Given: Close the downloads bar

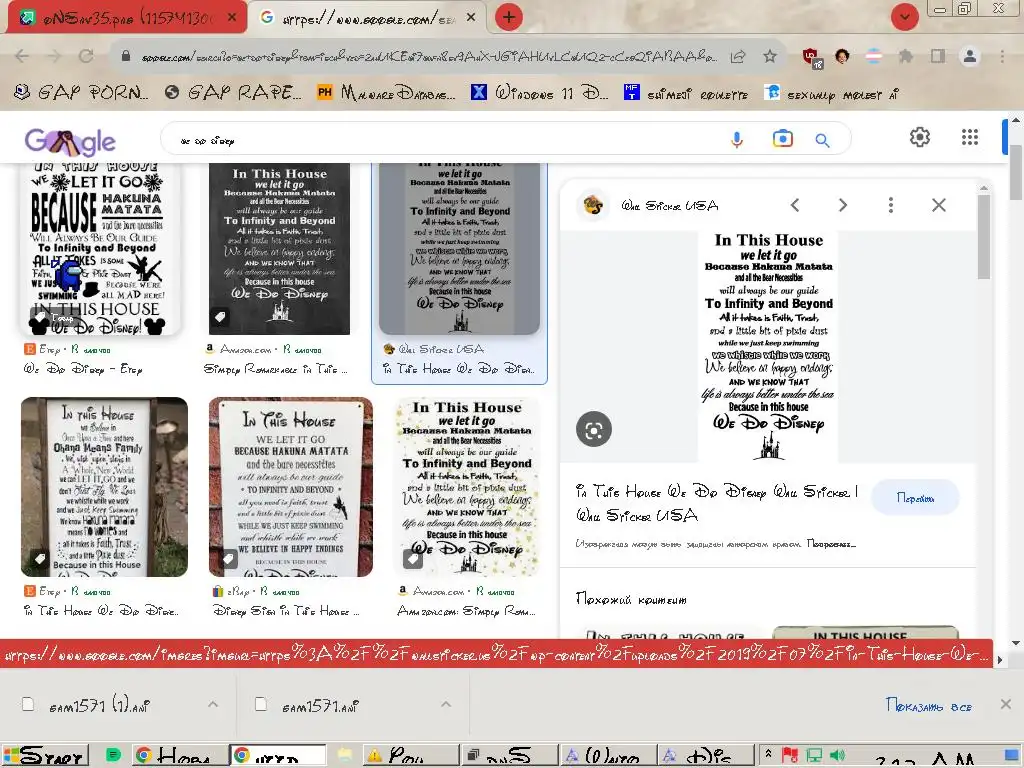Looking at the screenshot, I should pyautogui.click(x=1006, y=704).
